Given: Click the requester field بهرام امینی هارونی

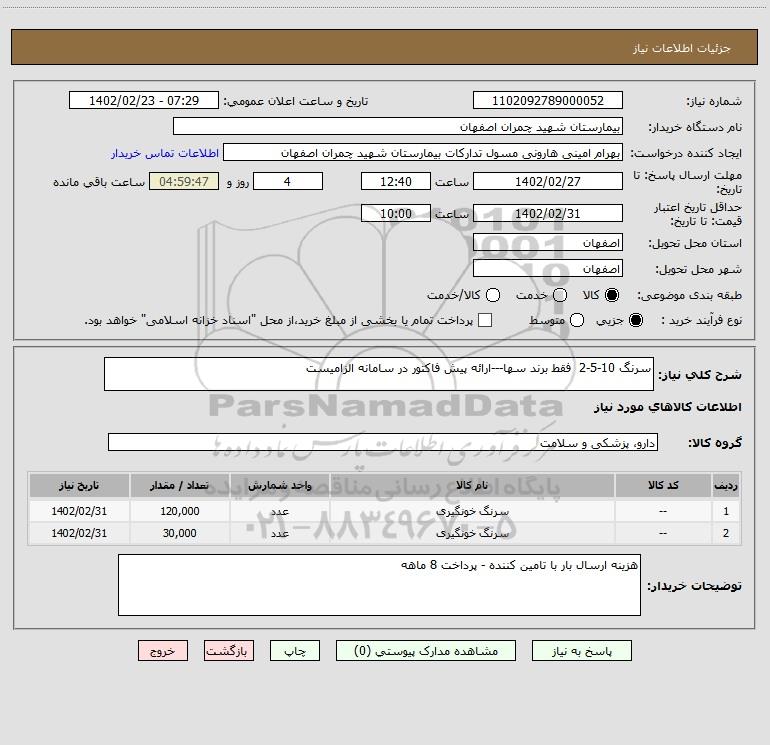Looking at the screenshot, I should (423, 153).
